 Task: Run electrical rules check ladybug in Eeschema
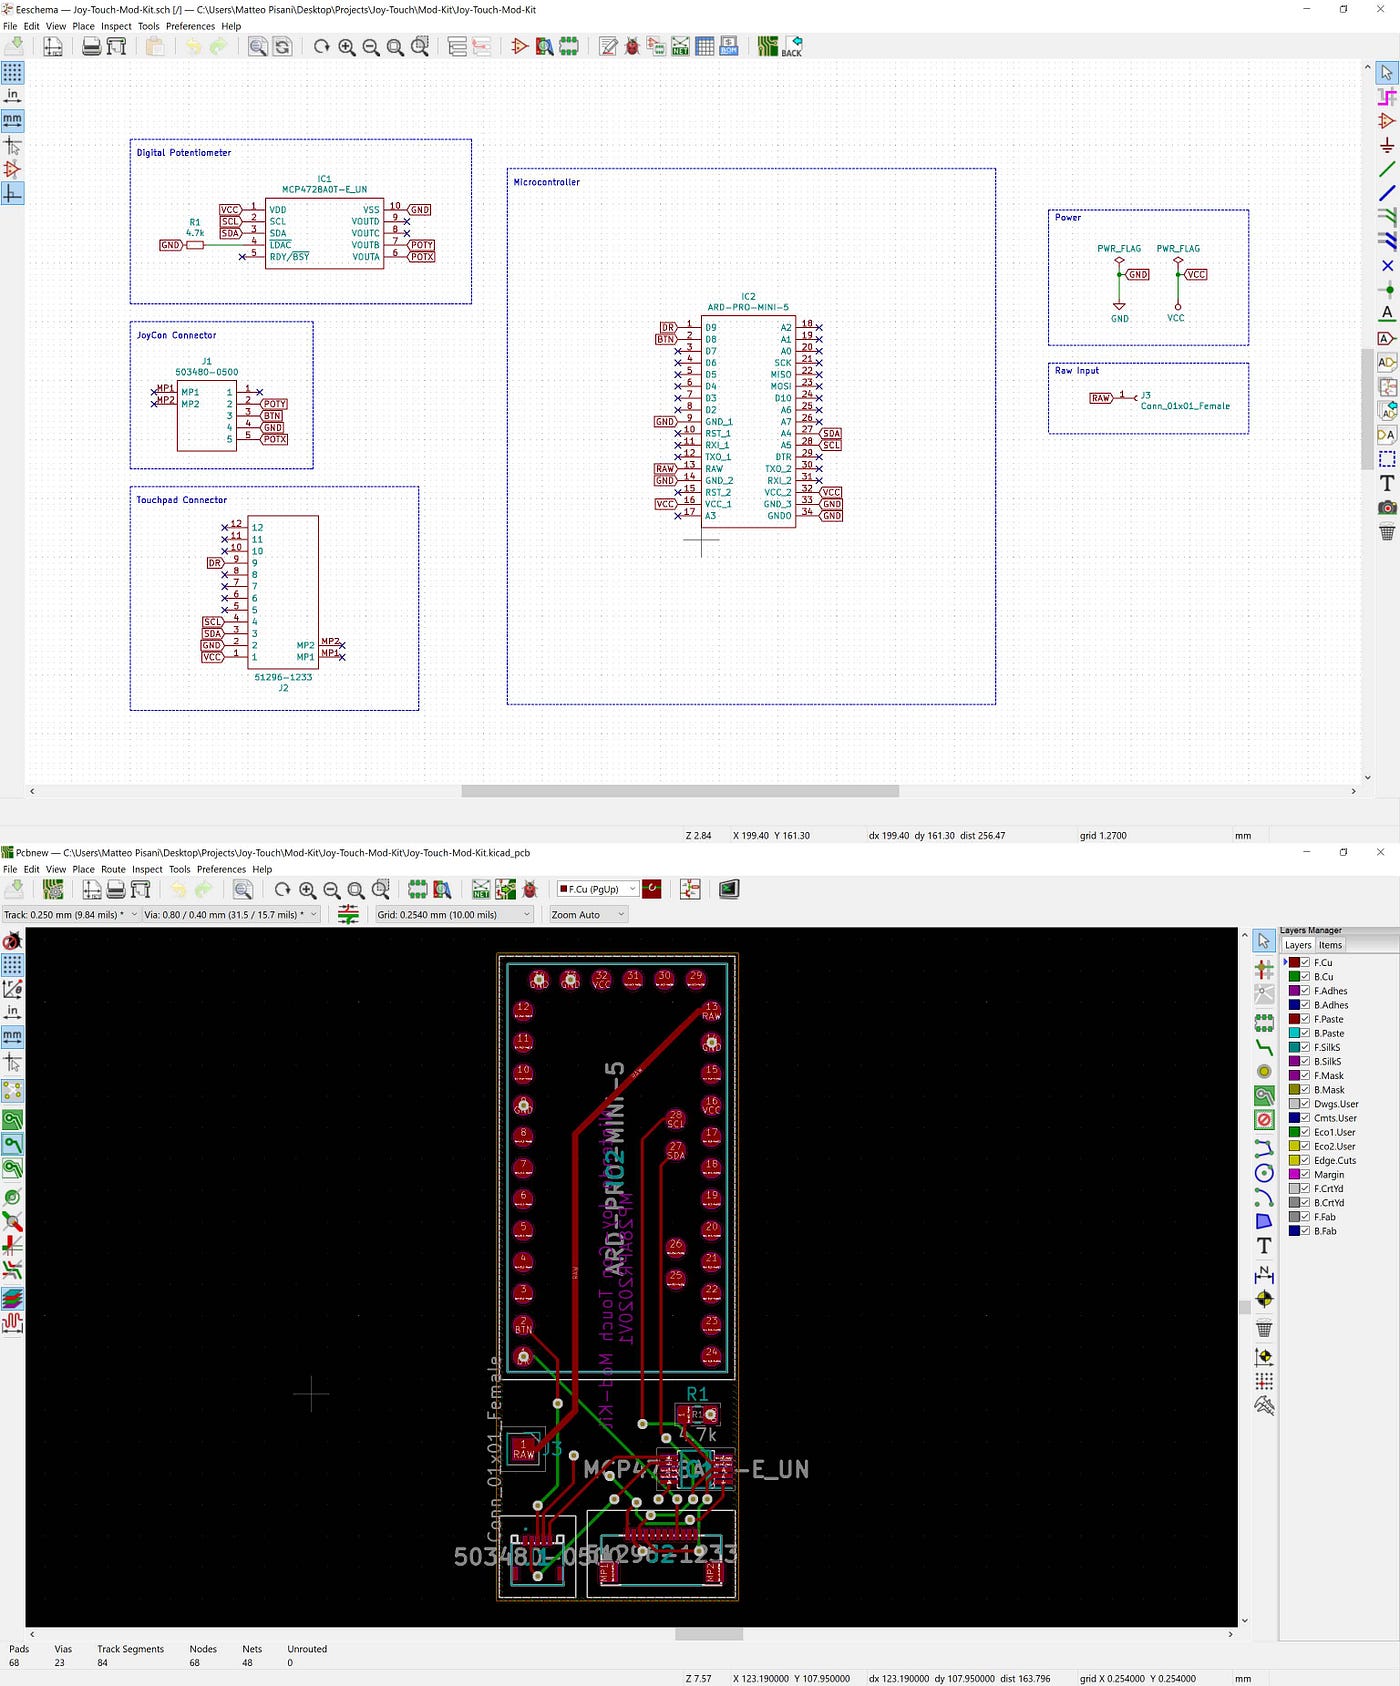click(x=632, y=47)
